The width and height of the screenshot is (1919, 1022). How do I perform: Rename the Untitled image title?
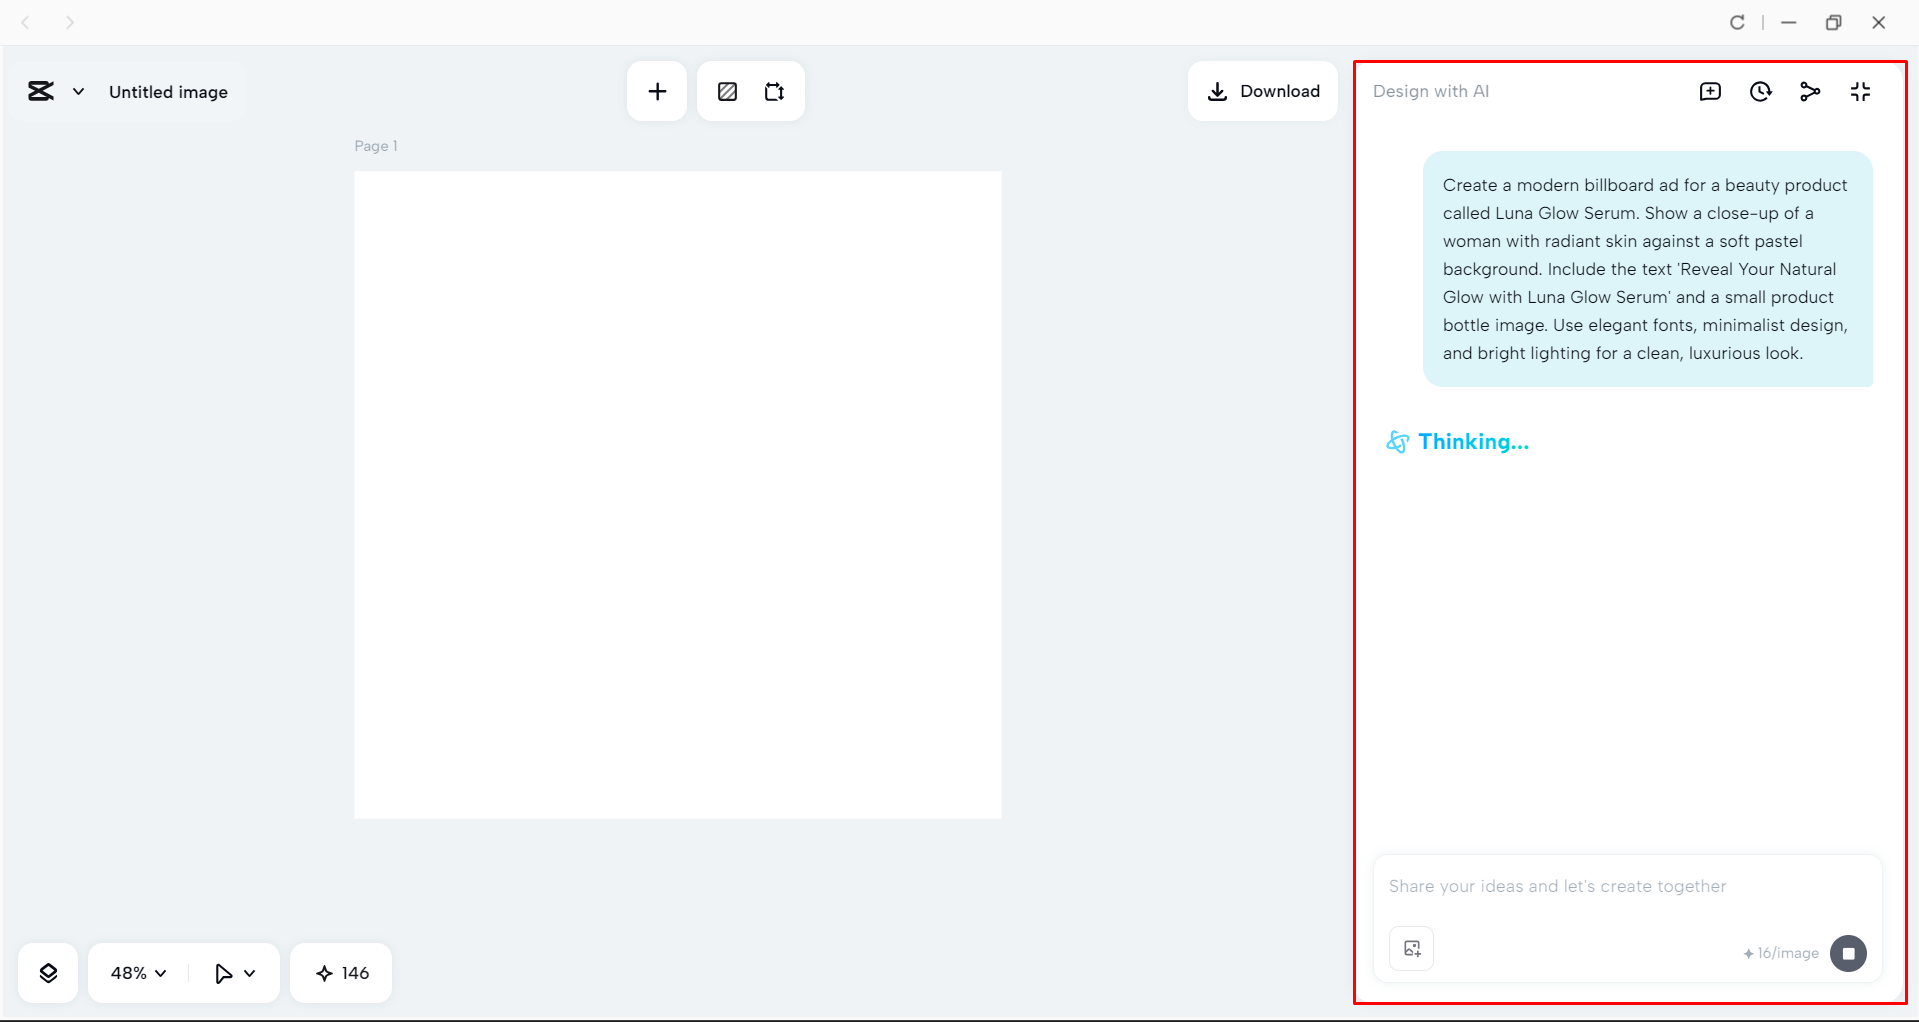tap(168, 91)
